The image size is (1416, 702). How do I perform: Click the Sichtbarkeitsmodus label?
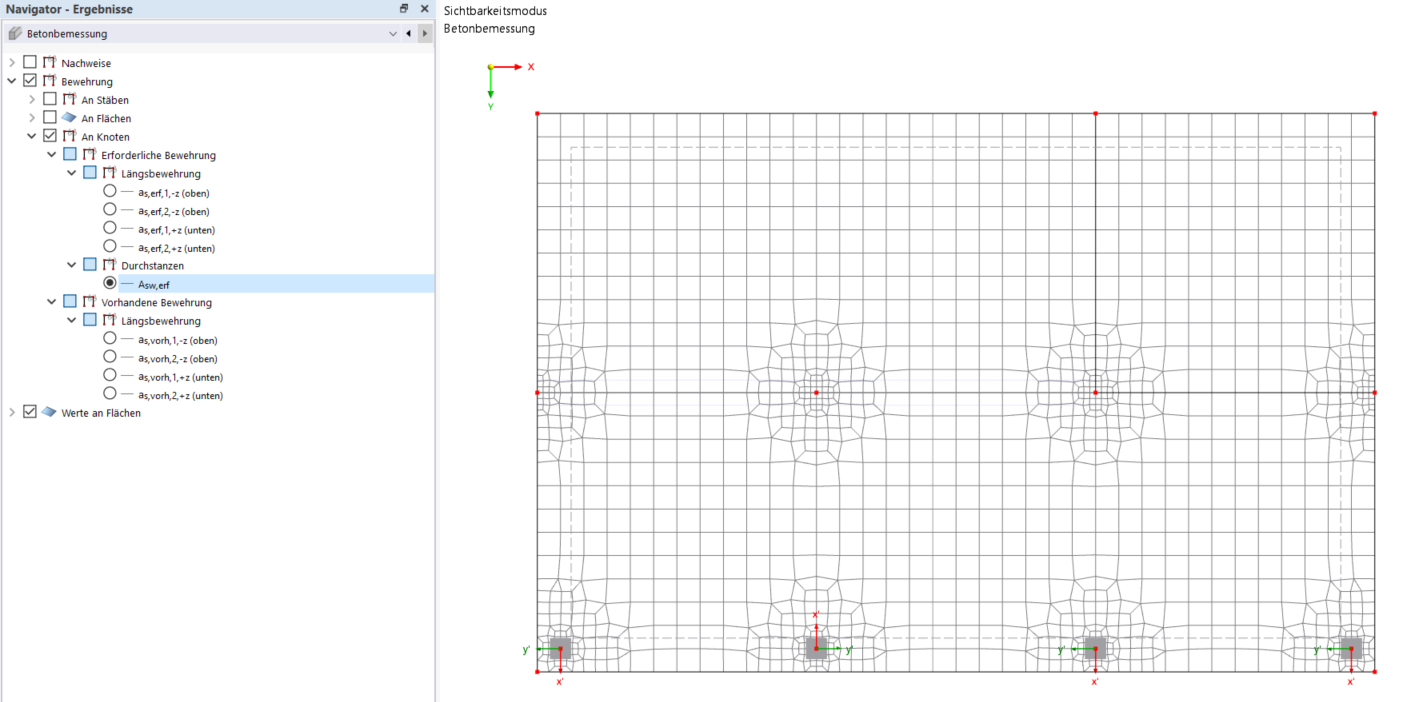(496, 10)
